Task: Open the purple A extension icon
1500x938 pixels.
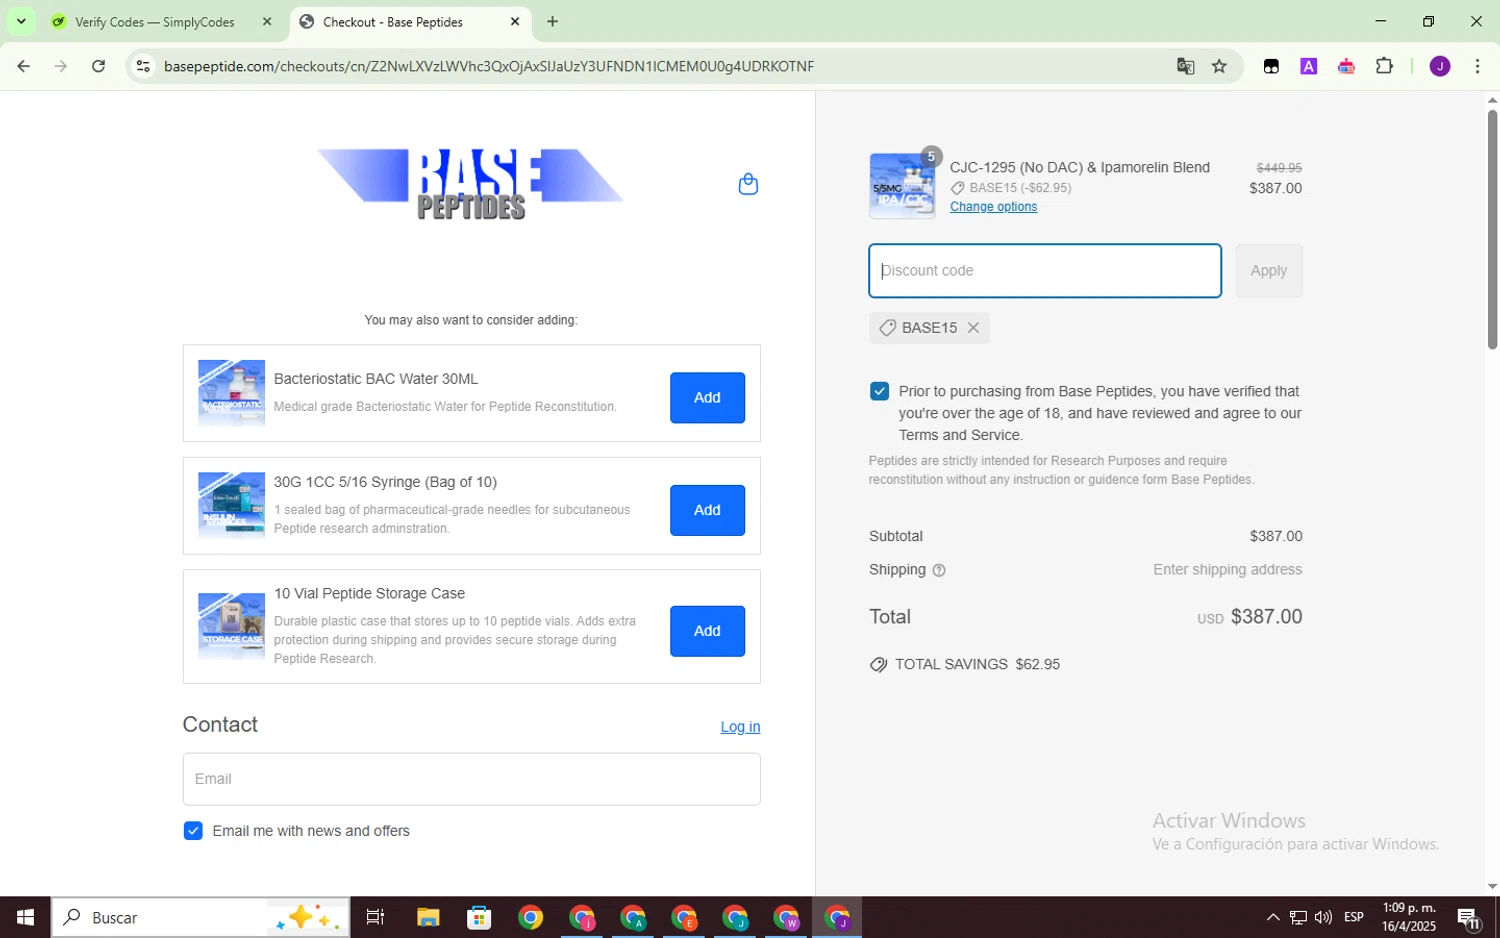Action: [x=1308, y=66]
